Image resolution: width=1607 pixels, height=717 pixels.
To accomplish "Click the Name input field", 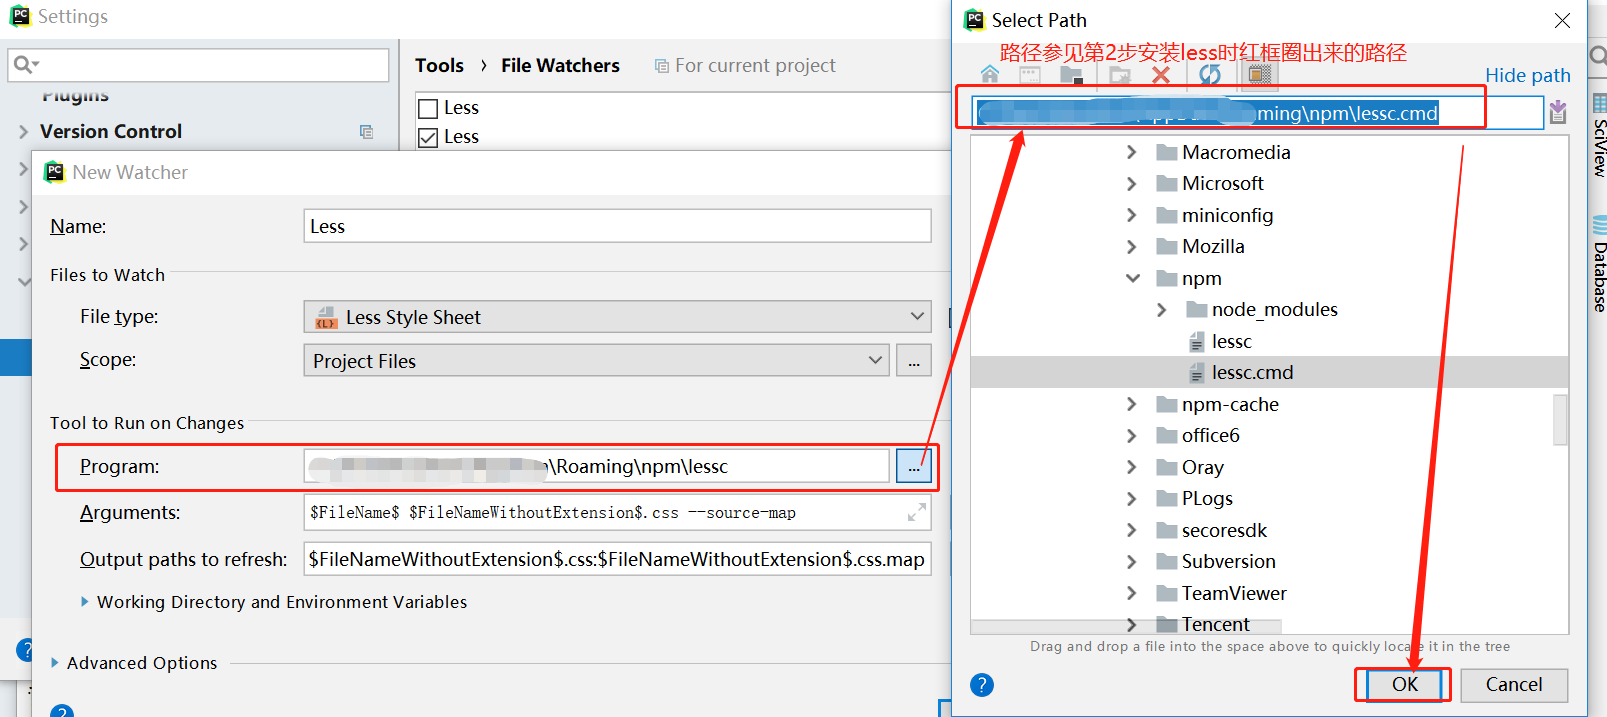I will [617, 226].
